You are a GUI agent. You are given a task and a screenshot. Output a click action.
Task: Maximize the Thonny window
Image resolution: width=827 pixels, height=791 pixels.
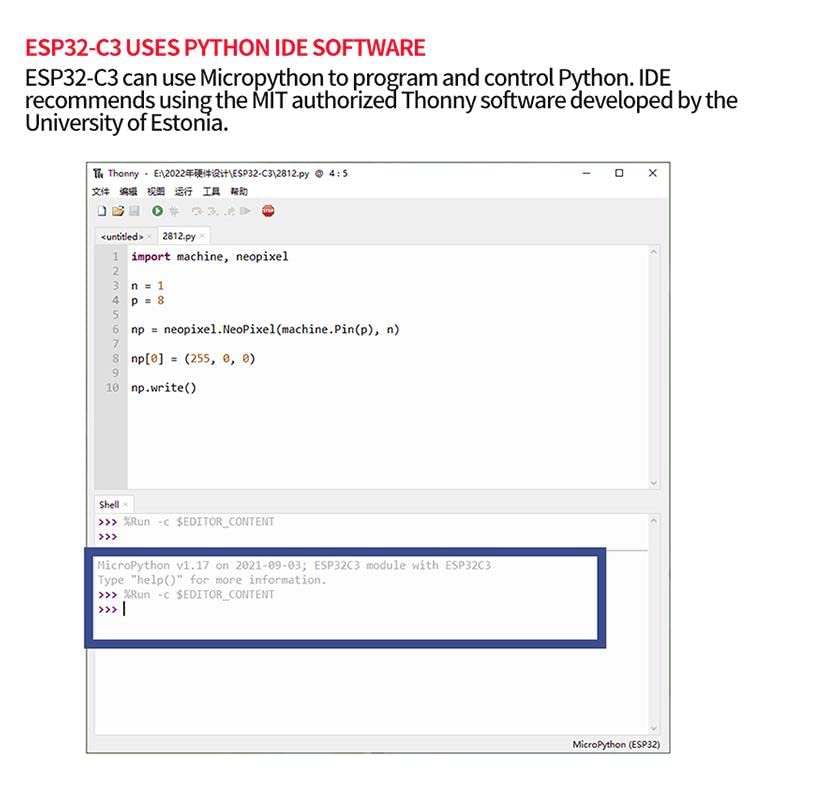tap(619, 173)
